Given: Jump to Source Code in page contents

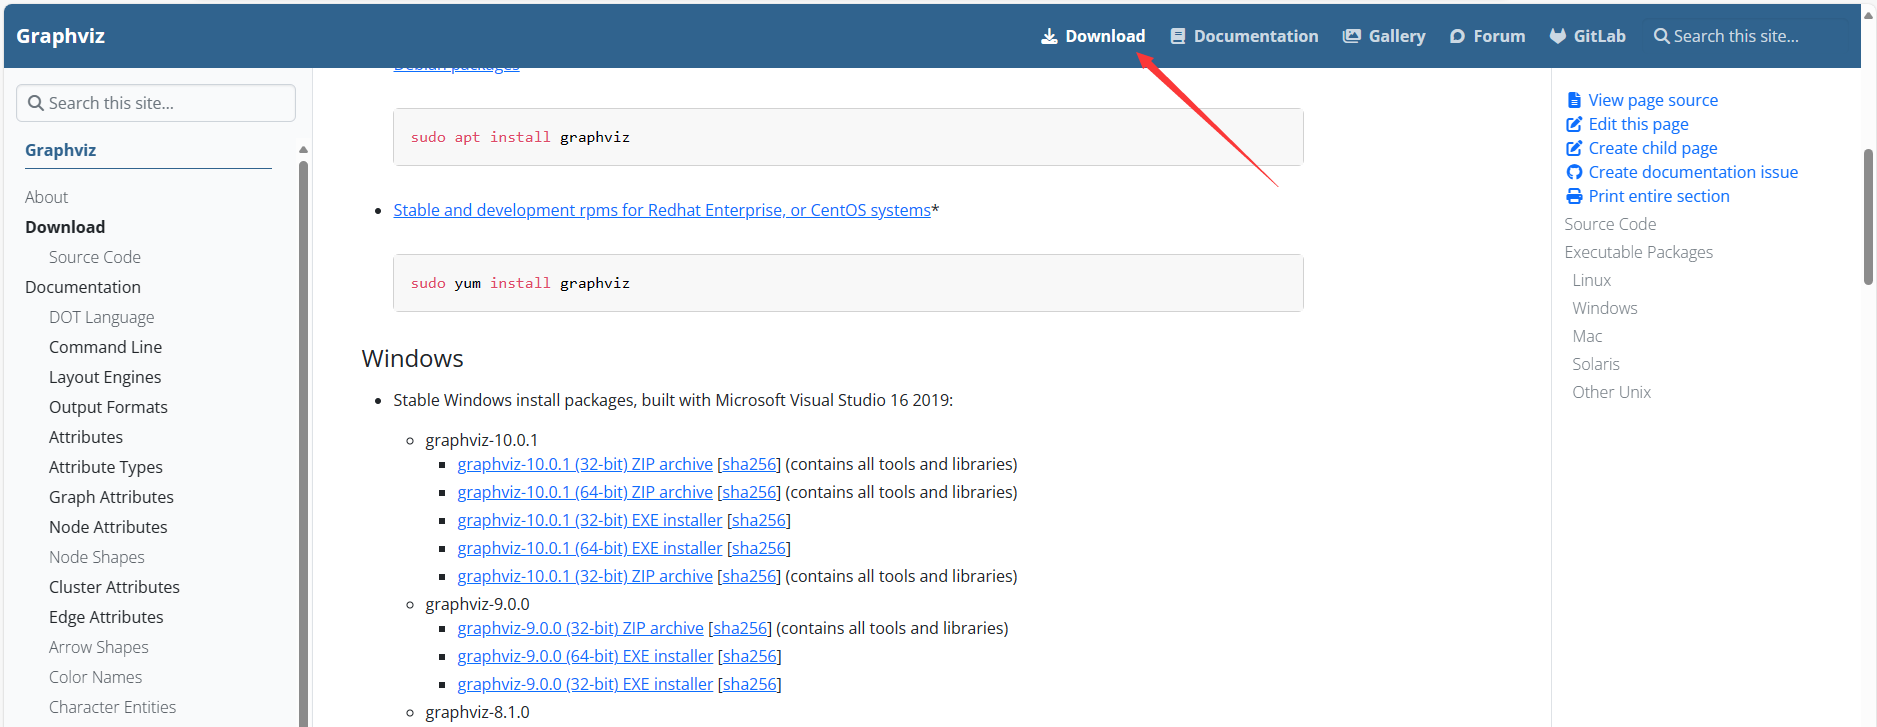Looking at the screenshot, I should [x=1610, y=224].
